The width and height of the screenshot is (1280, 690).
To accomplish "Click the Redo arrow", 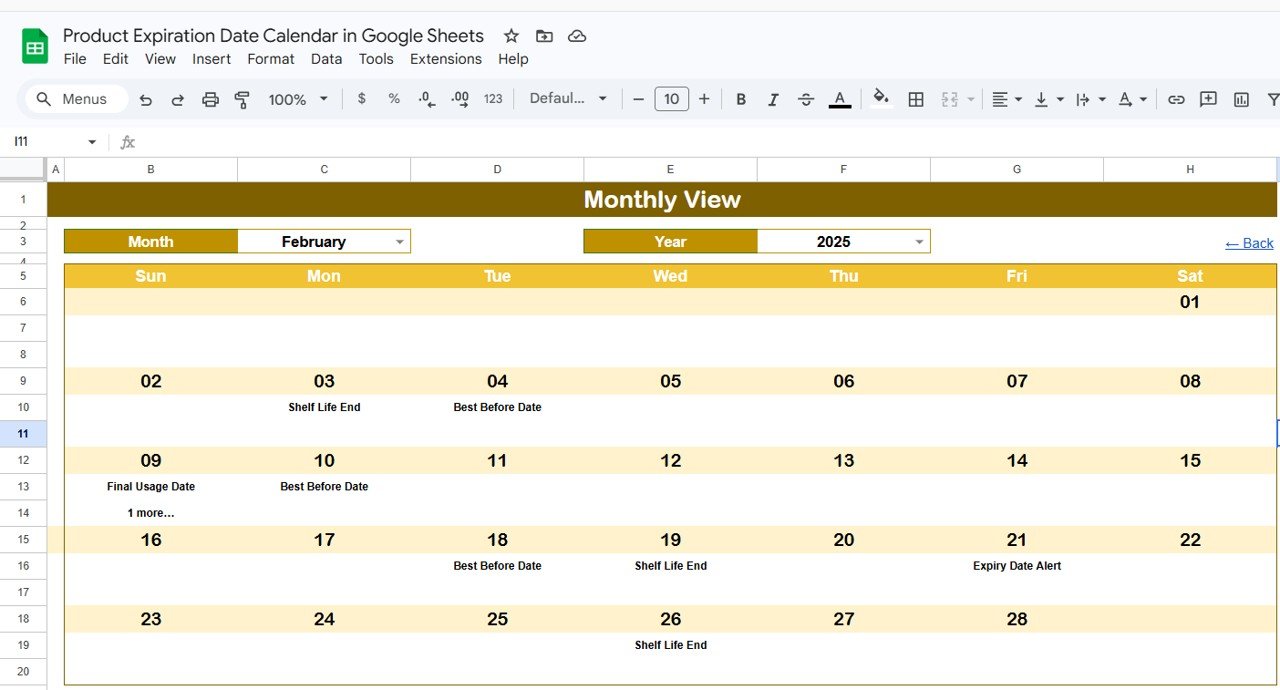I will (x=178, y=99).
